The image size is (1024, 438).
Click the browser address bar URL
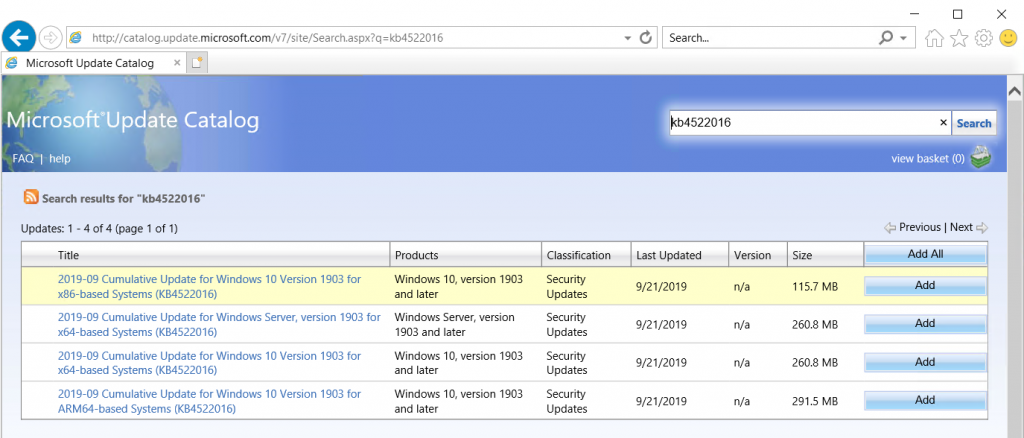[x=268, y=38]
